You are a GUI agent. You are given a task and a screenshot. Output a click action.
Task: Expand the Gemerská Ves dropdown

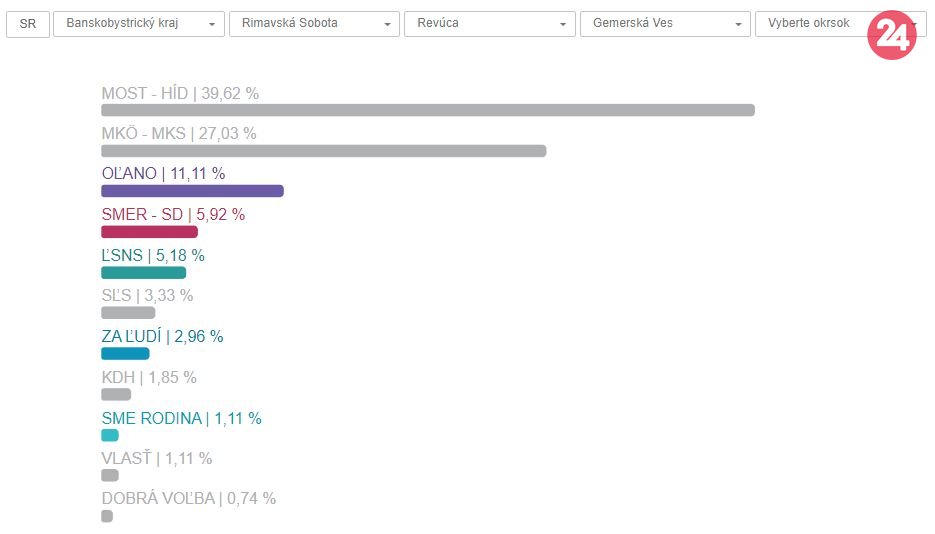point(665,23)
